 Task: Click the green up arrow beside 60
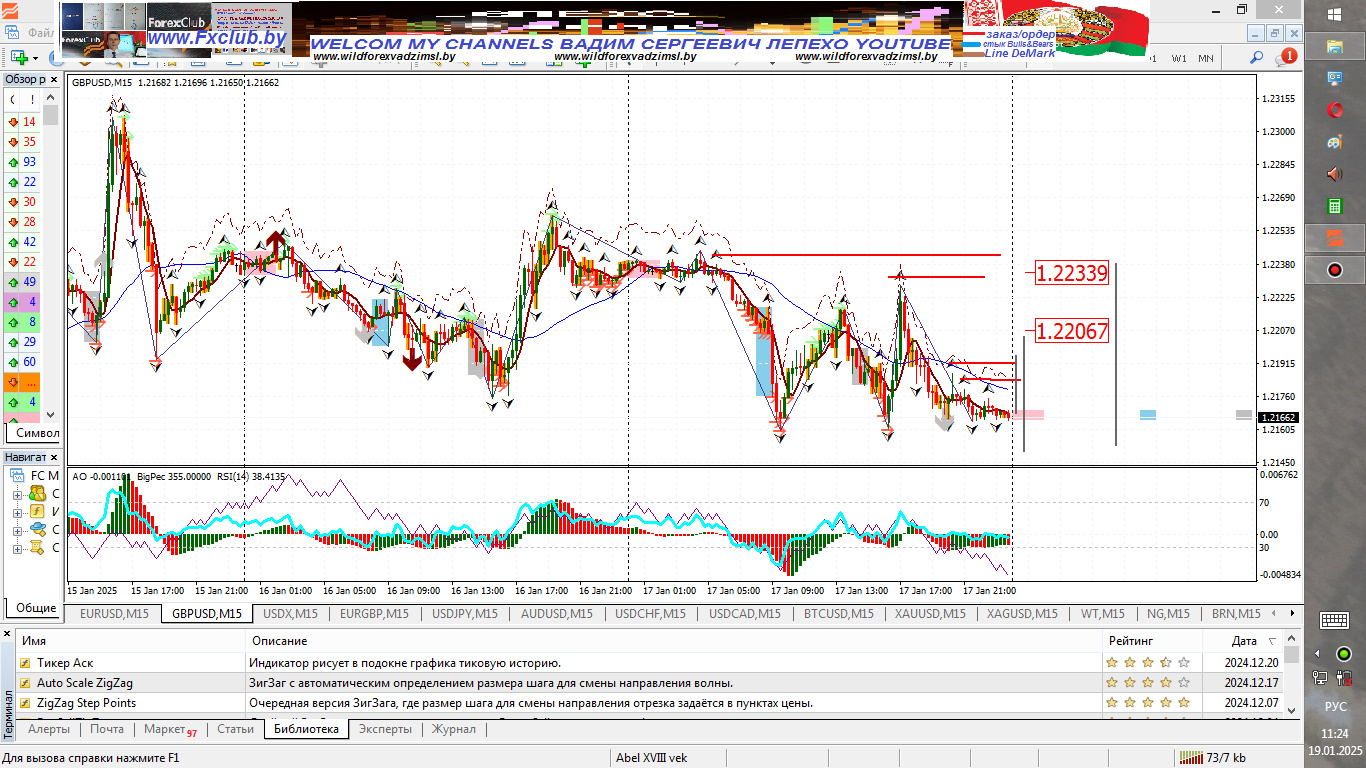click(x=13, y=362)
